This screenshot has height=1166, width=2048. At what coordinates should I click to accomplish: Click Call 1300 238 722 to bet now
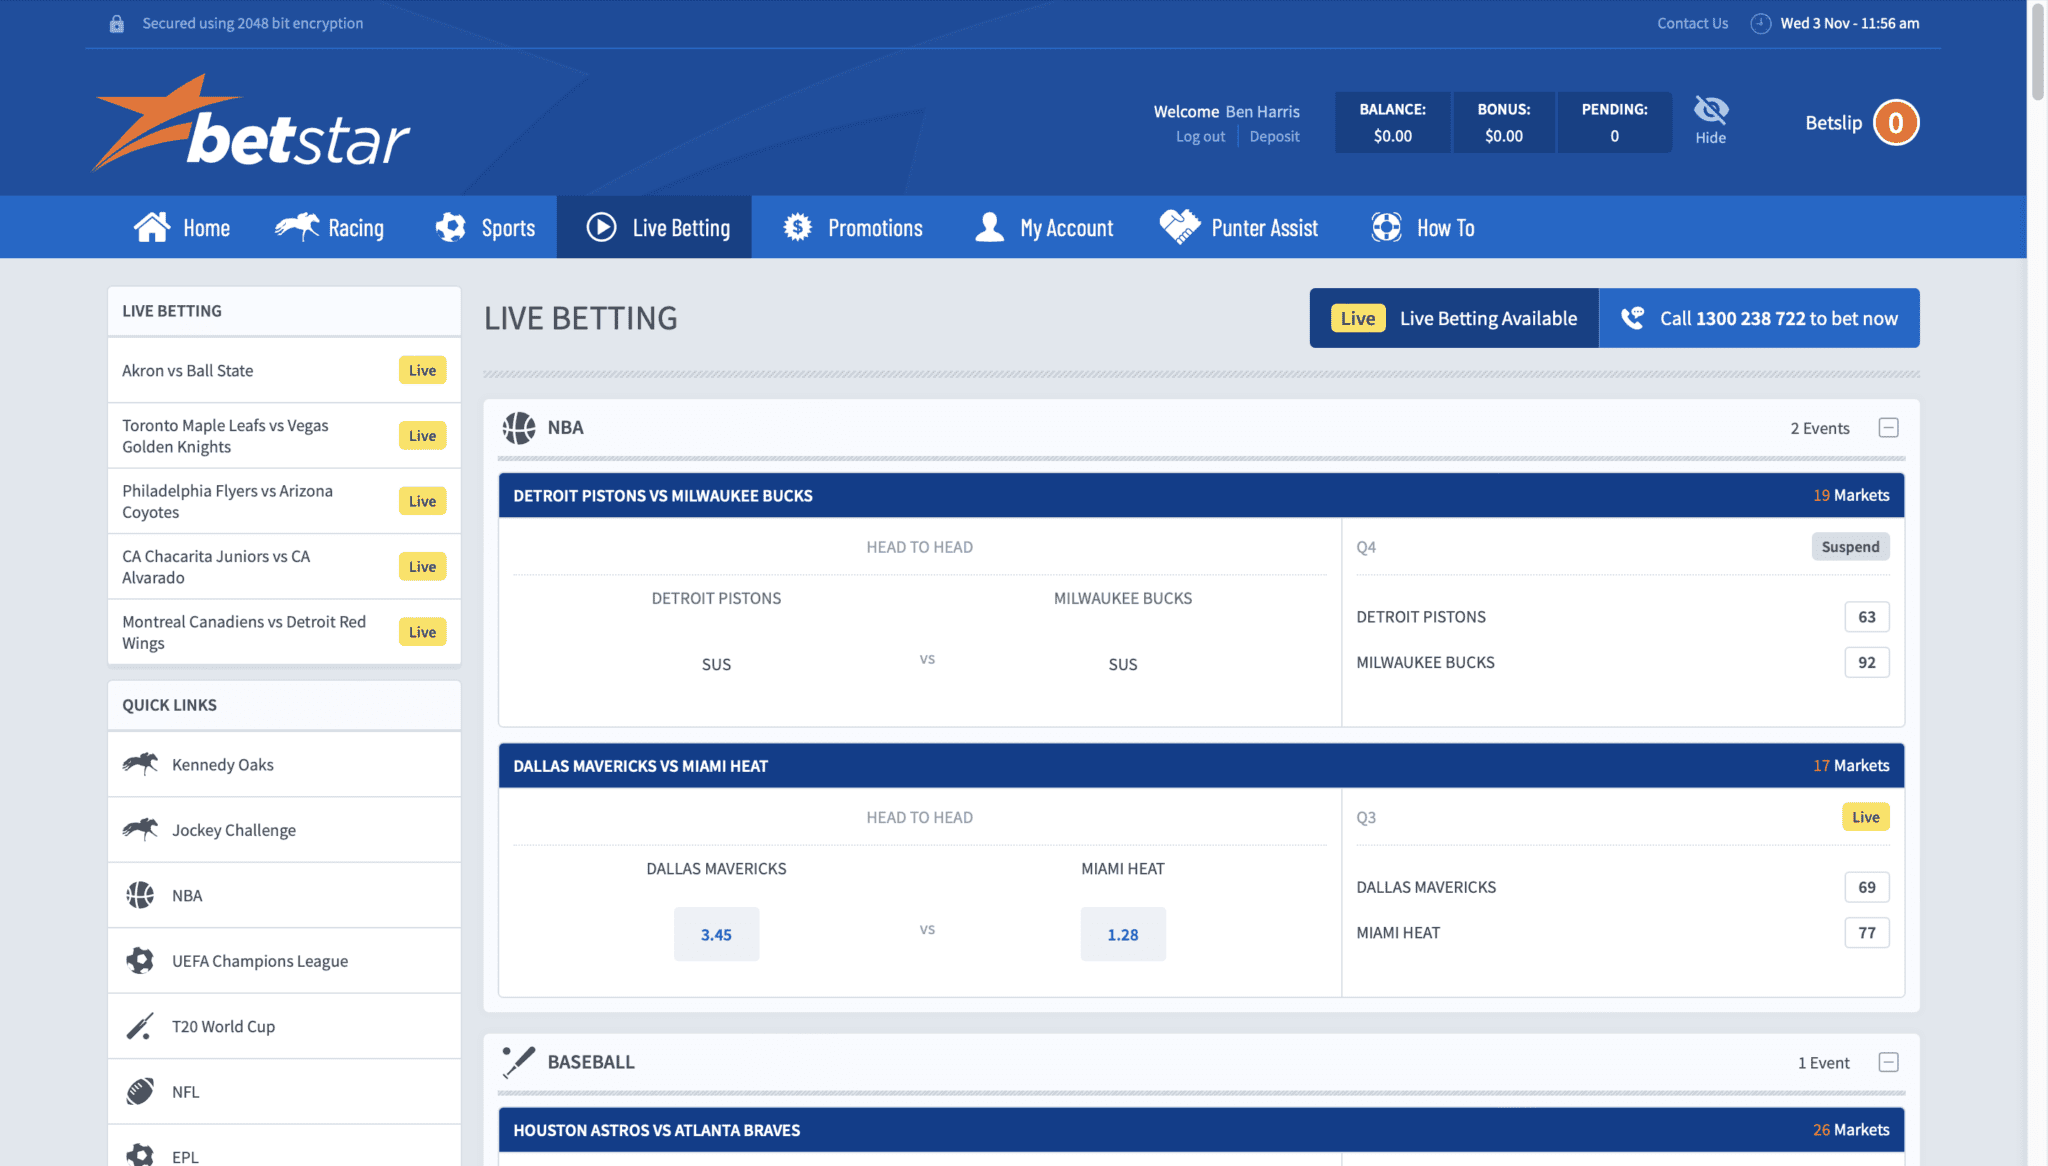pyautogui.click(x=1759, y=318)
